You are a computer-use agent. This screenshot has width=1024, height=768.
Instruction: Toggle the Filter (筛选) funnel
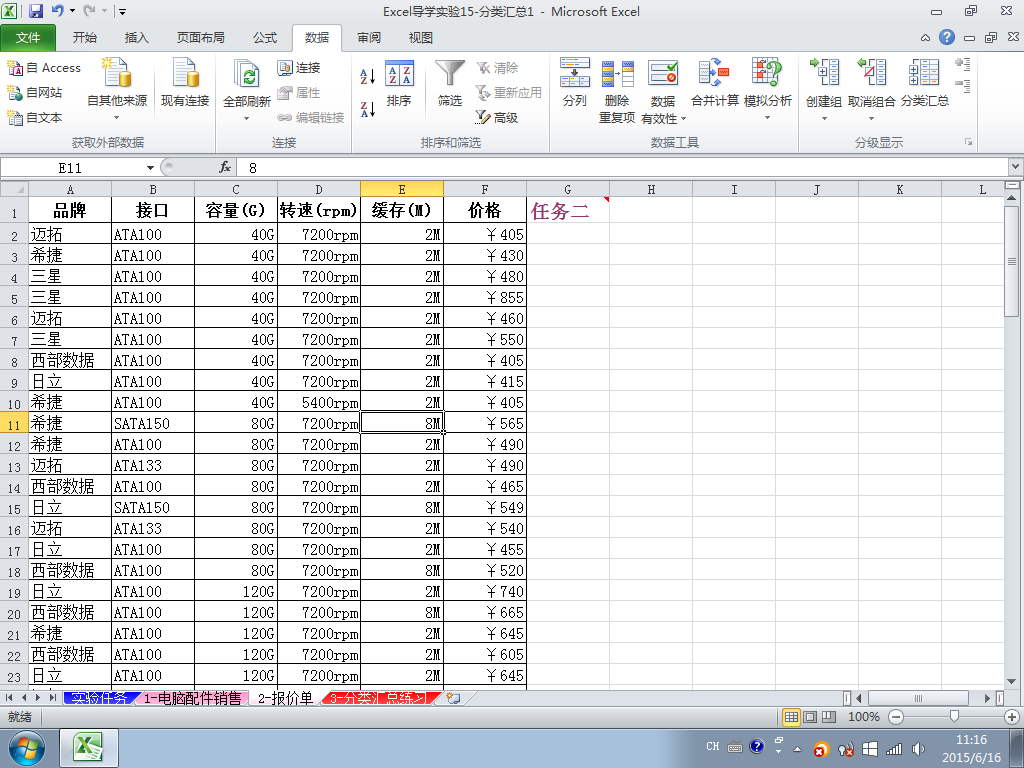(450, 83)
